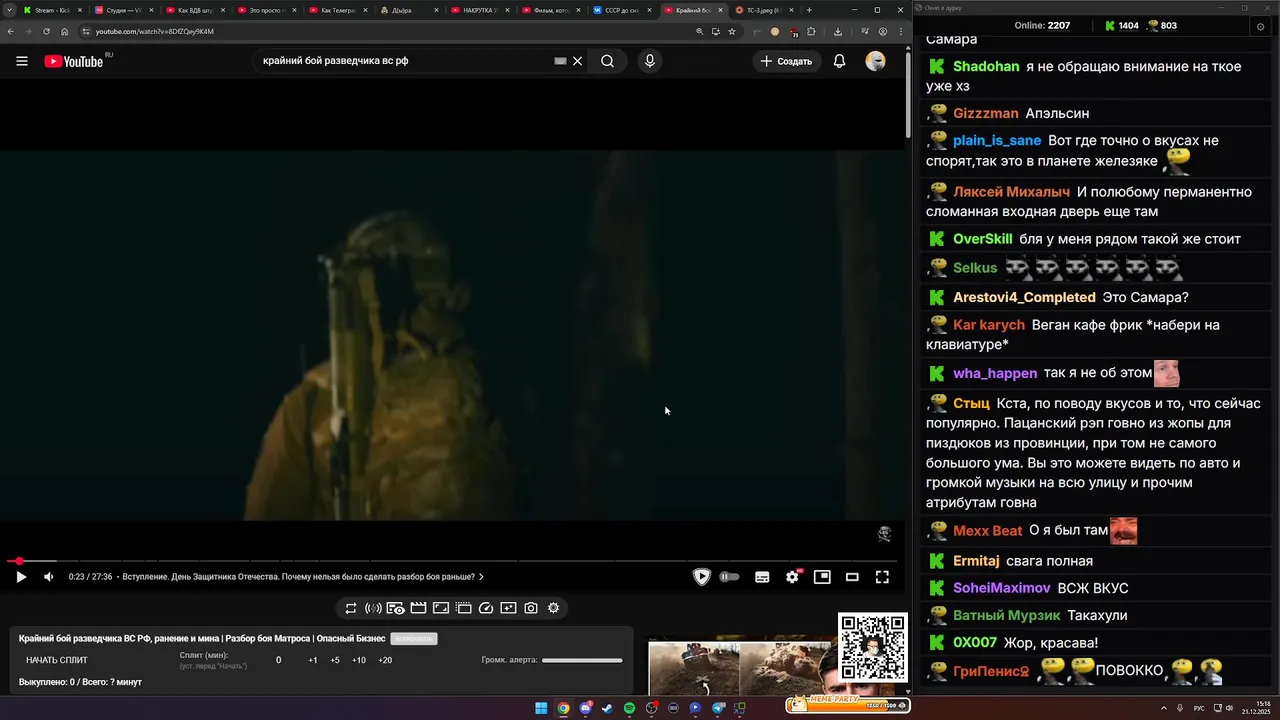Switch to the НАКРУТКА browser tab
The image size is (1280, 720).
(481, 10)
